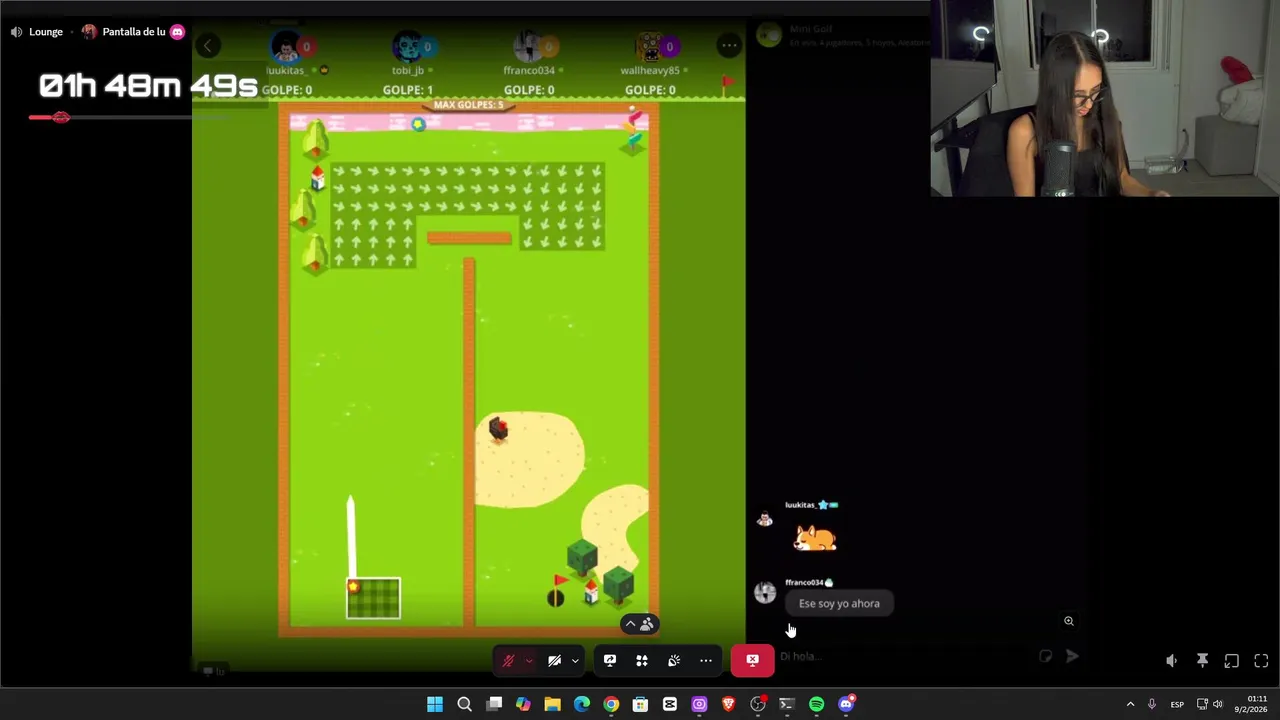Adjust stream volume speaker icon
Viewport: 1280px width, 720px height.
click(x=1172, y=661)
